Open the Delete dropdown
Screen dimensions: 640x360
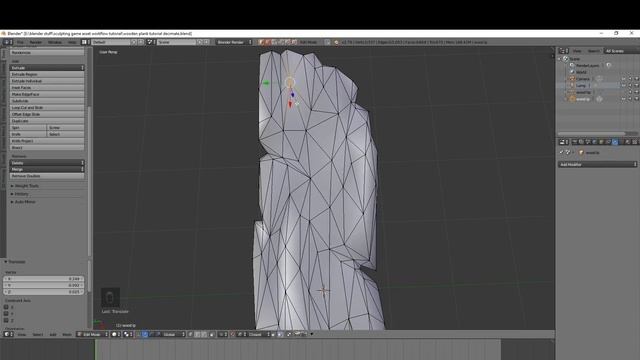(x=47, y=163)
